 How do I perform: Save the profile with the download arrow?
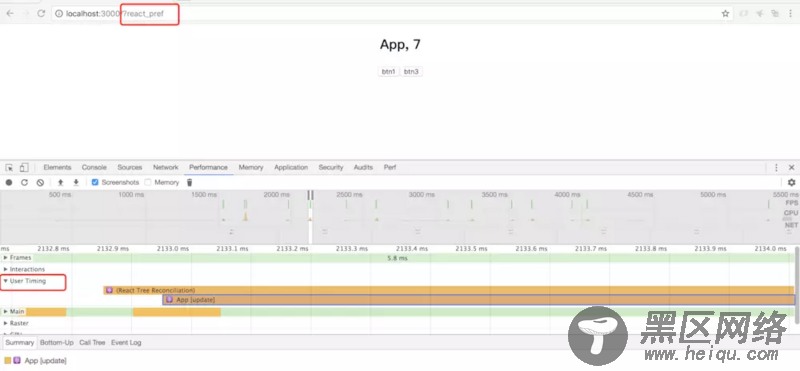[76, 182]
